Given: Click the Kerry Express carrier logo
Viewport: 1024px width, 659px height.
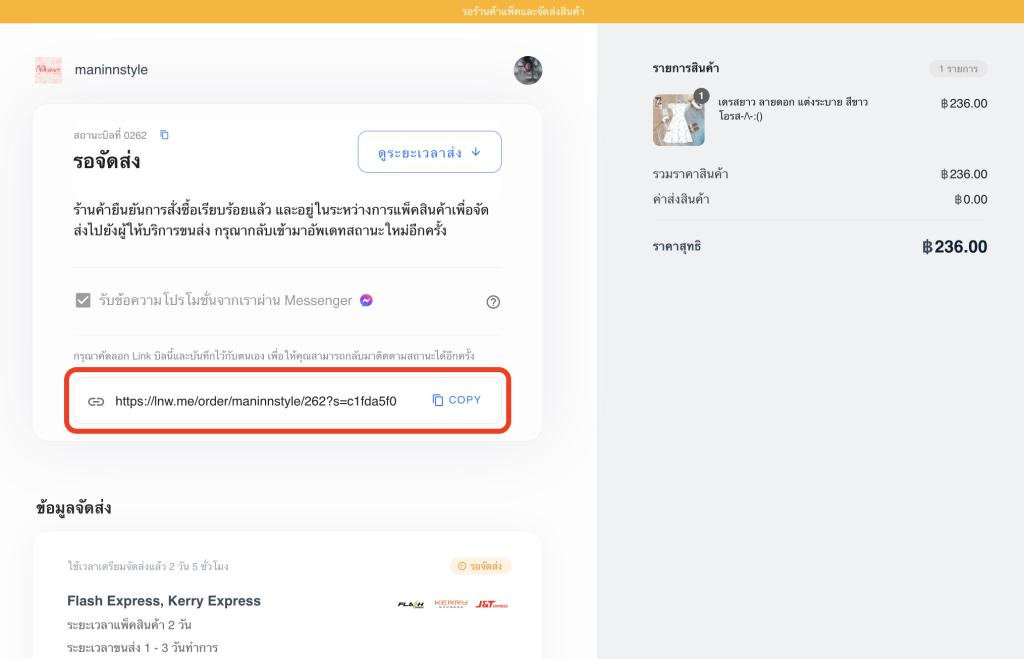Looking at the screenshot, I should point(451,604).
